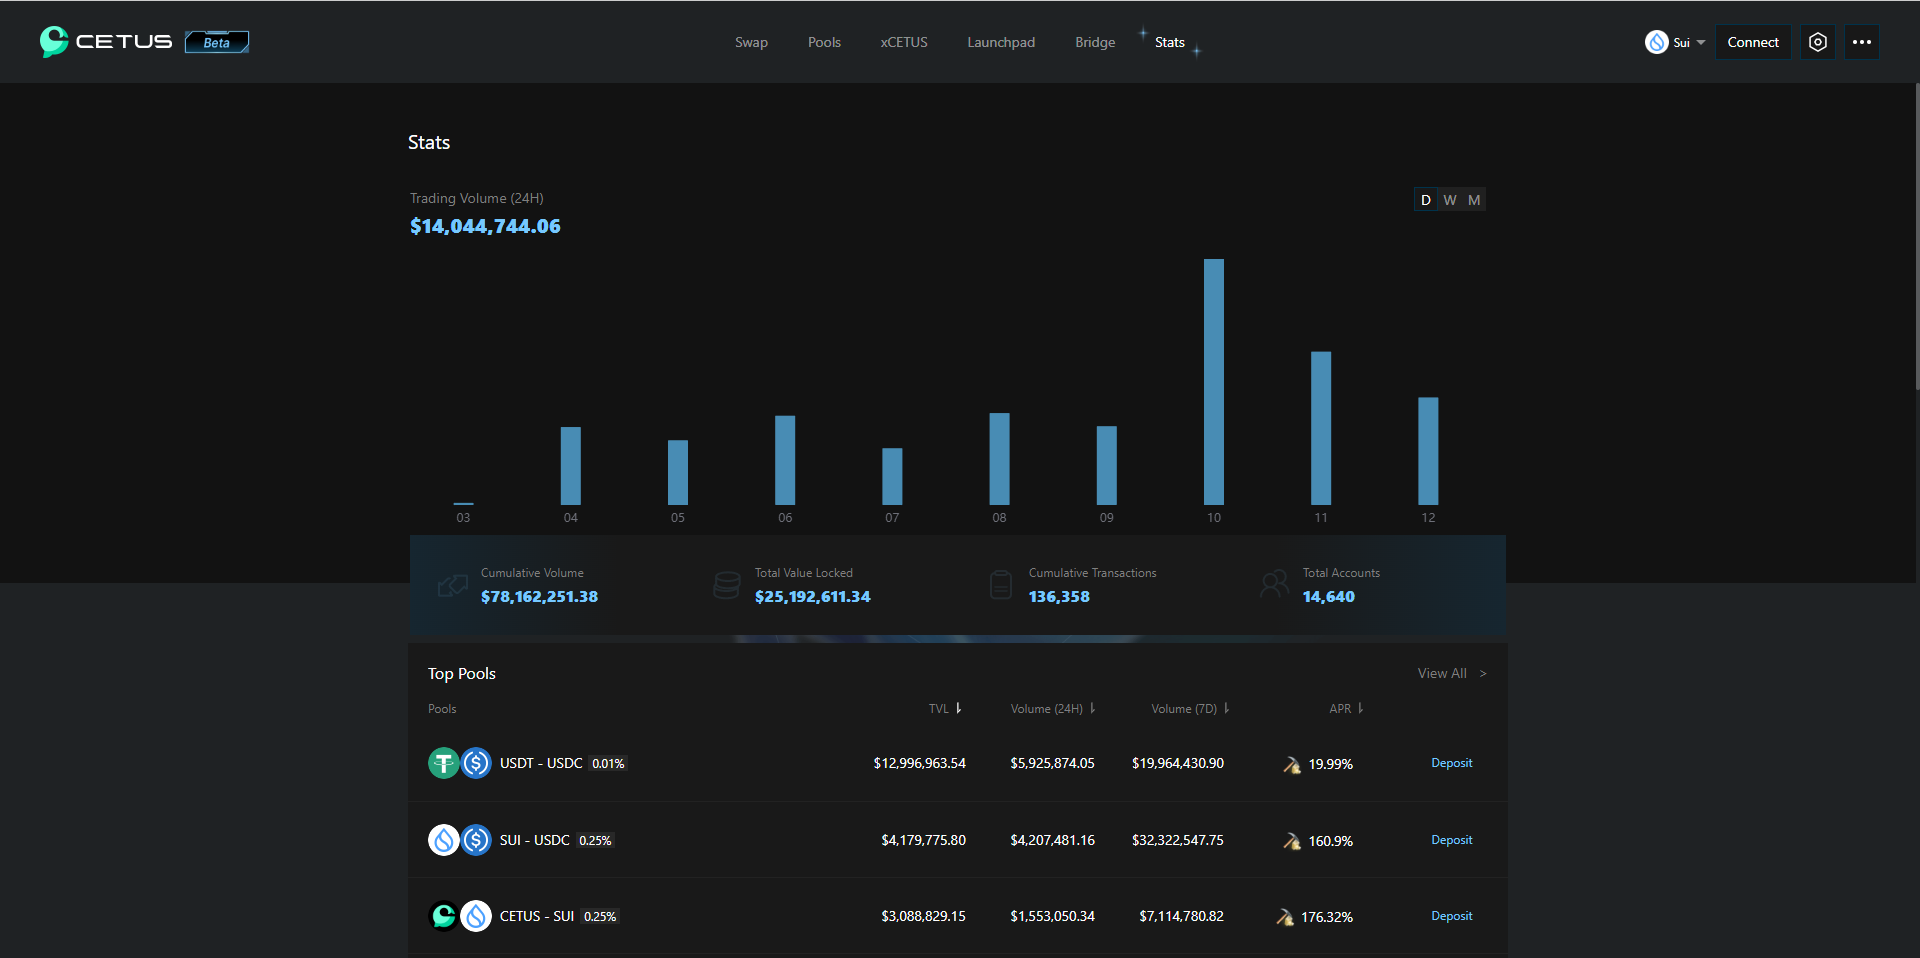1920x958 pixels.
Task: Click trading volume $14,044,744.06 value
Action: [x=485, y=226]
